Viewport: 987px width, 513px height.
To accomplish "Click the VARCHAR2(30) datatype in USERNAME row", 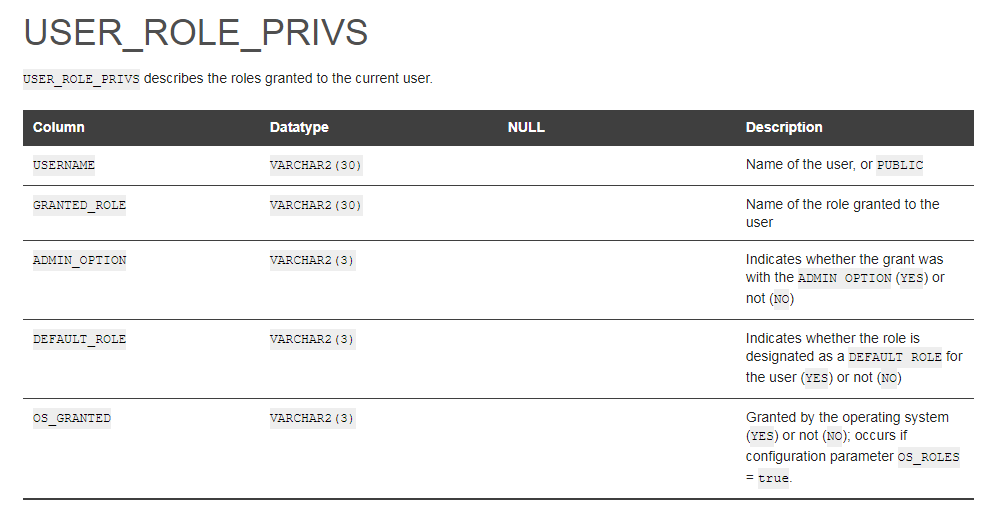I will click(x=315, y=165).
